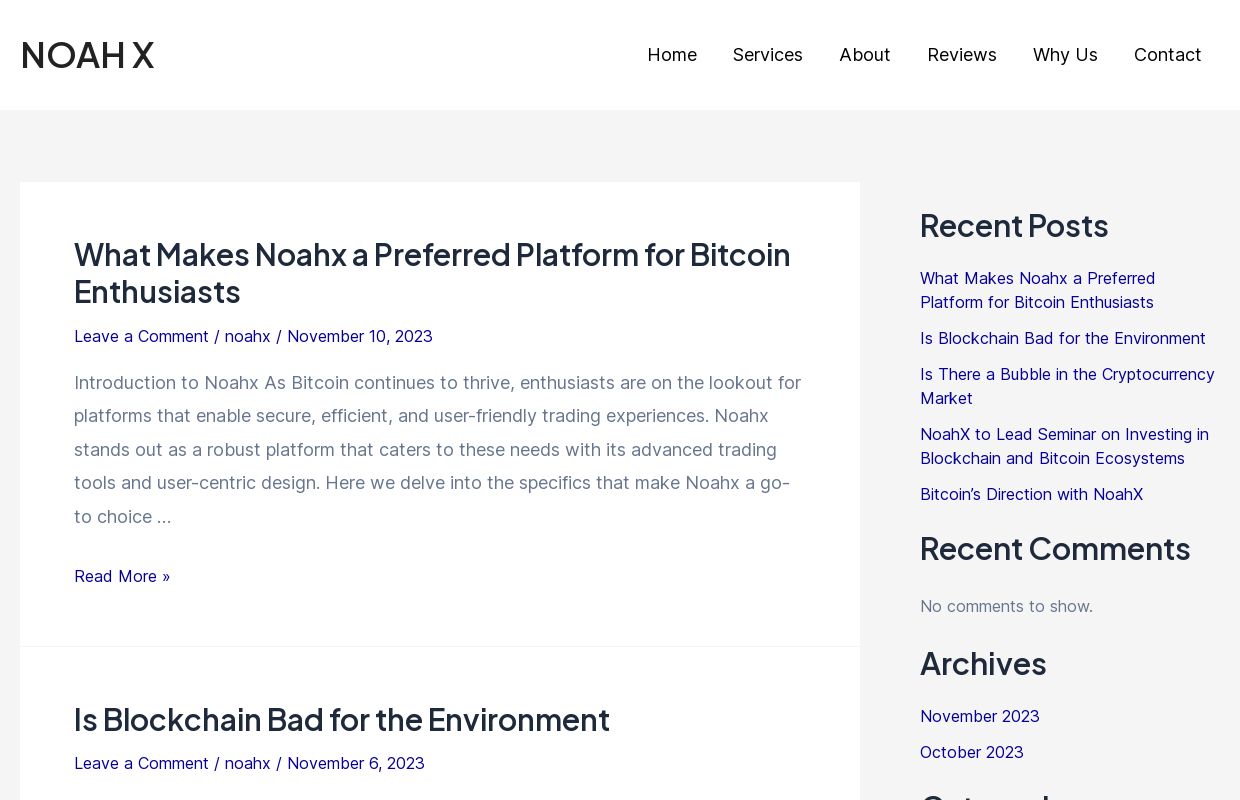
Task: Open 'Is Blockchain Bad for the Environment' article title
Action: pyautogui.click(x=341, y=719)
